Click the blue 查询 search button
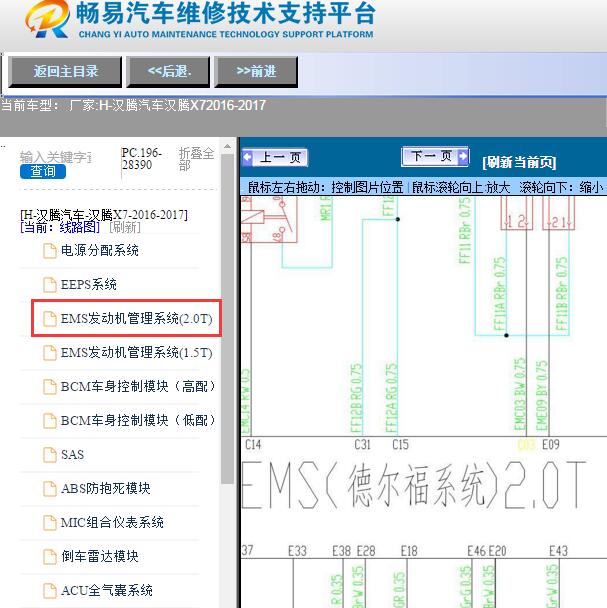Screen dimensions: 607x608 43,171
